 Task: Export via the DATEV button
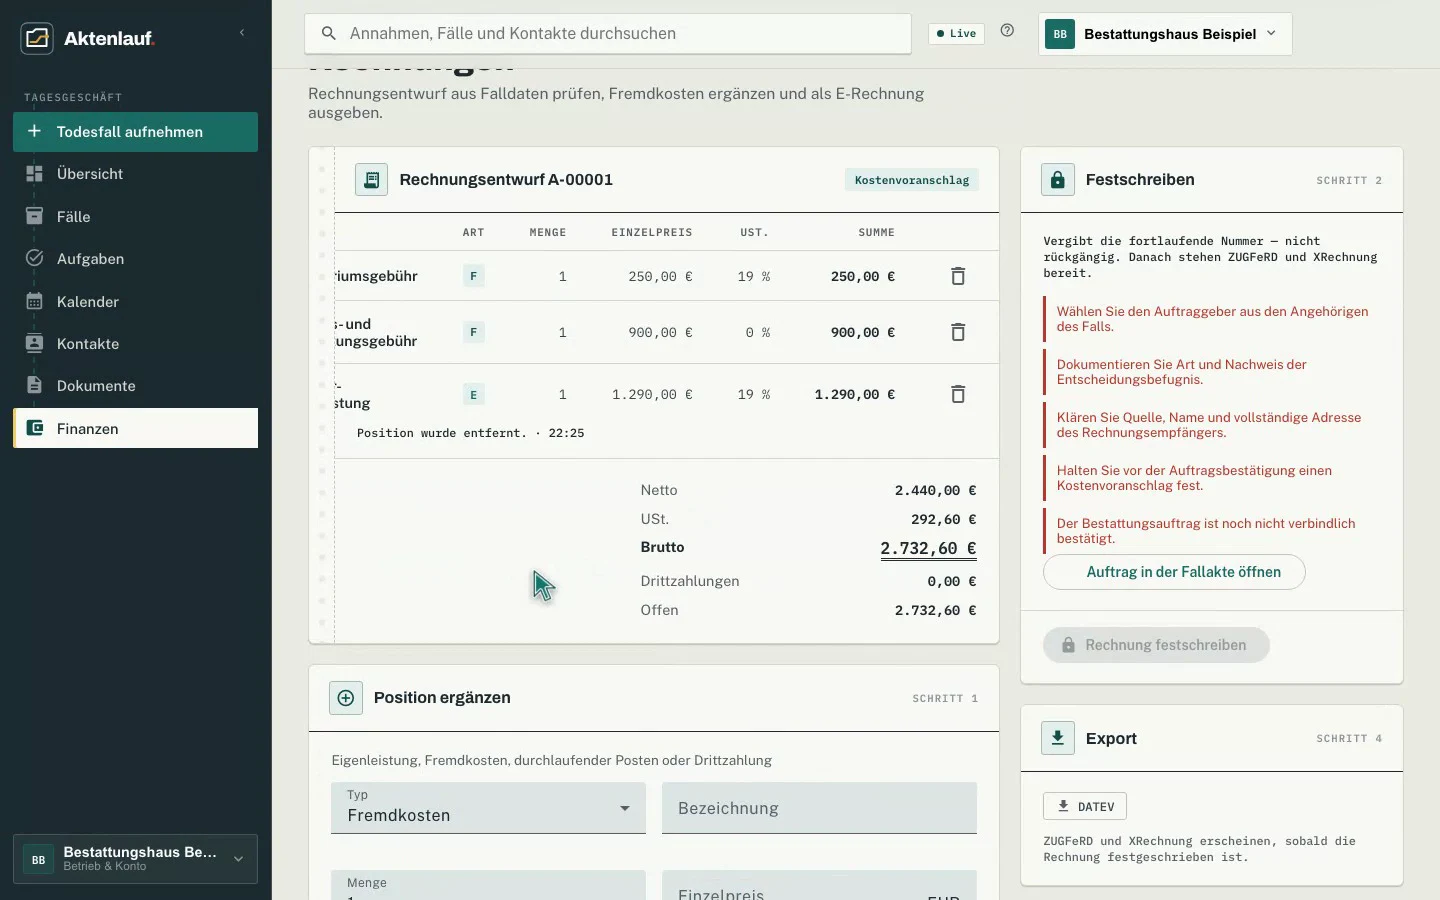tap(1085, 806)
